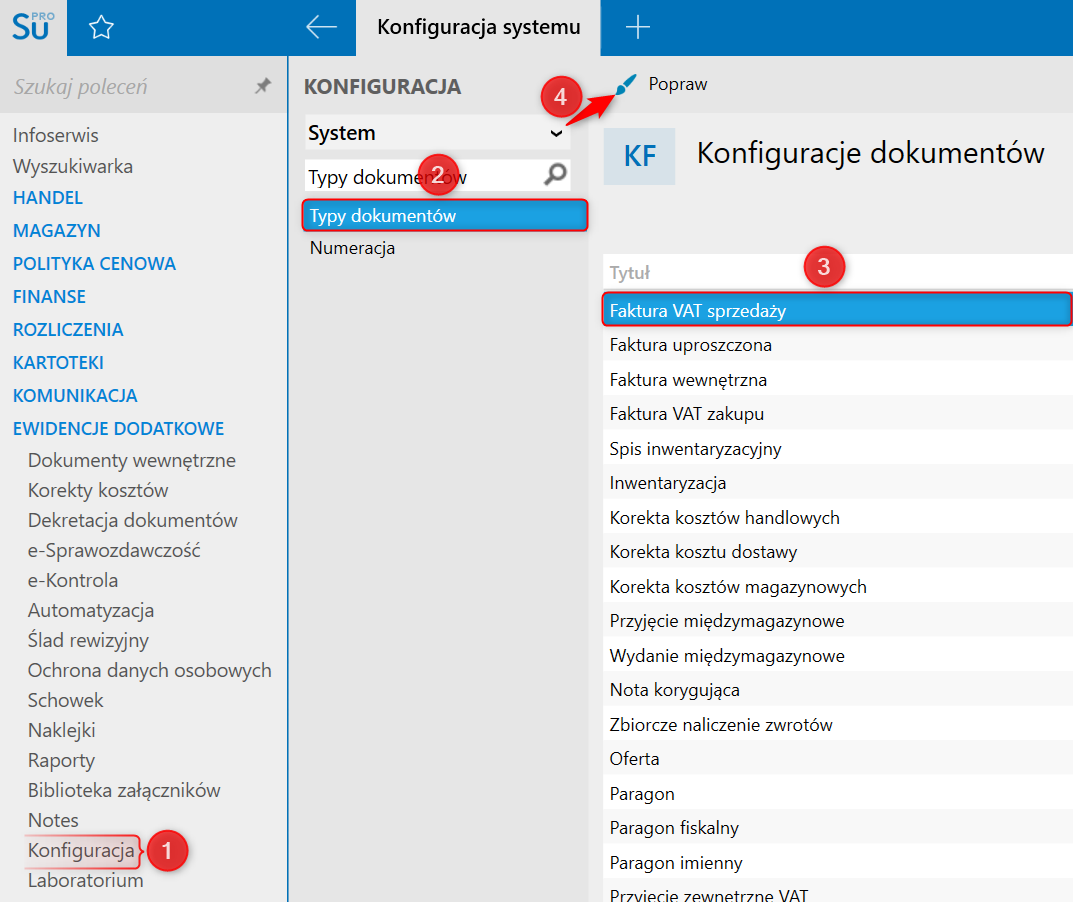Click the magnifier icon in configuration search
The height and width of the screenshot is (902, 1073).
[556, 175]
